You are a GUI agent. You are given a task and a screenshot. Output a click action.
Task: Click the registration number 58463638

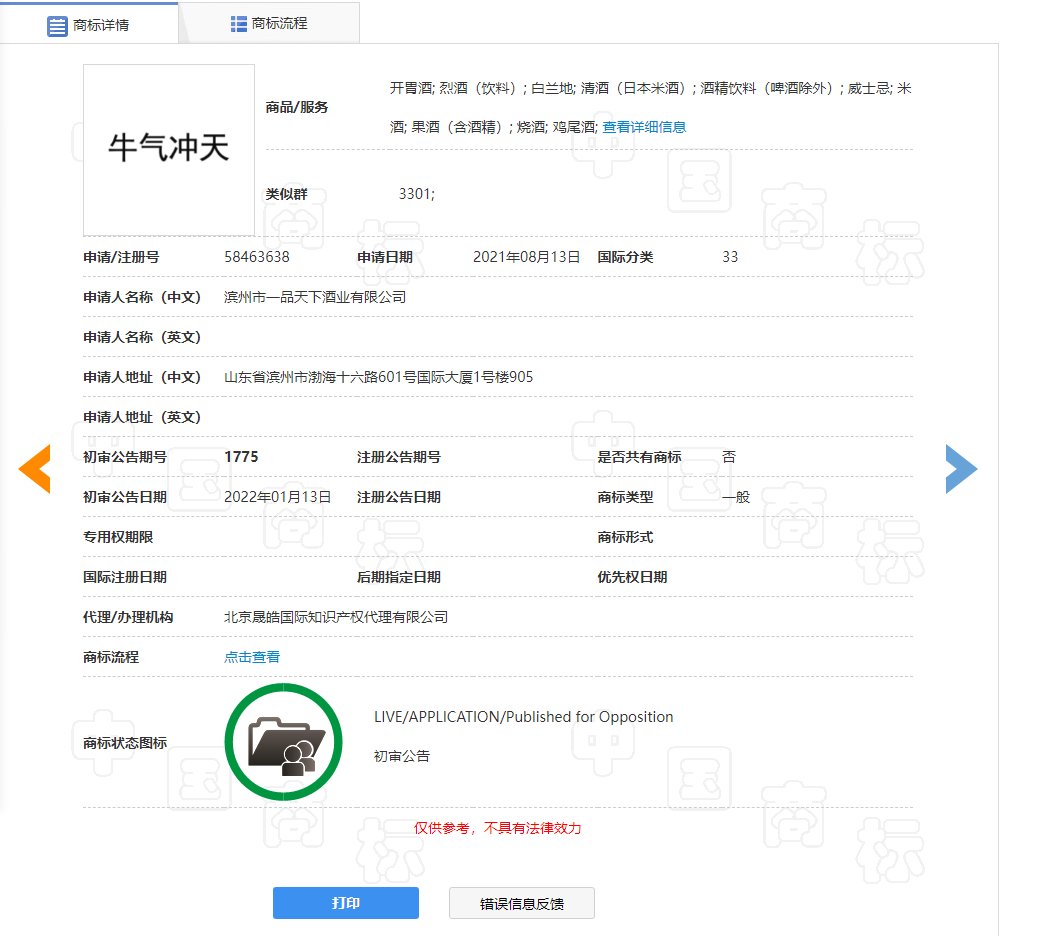point(257,257)
